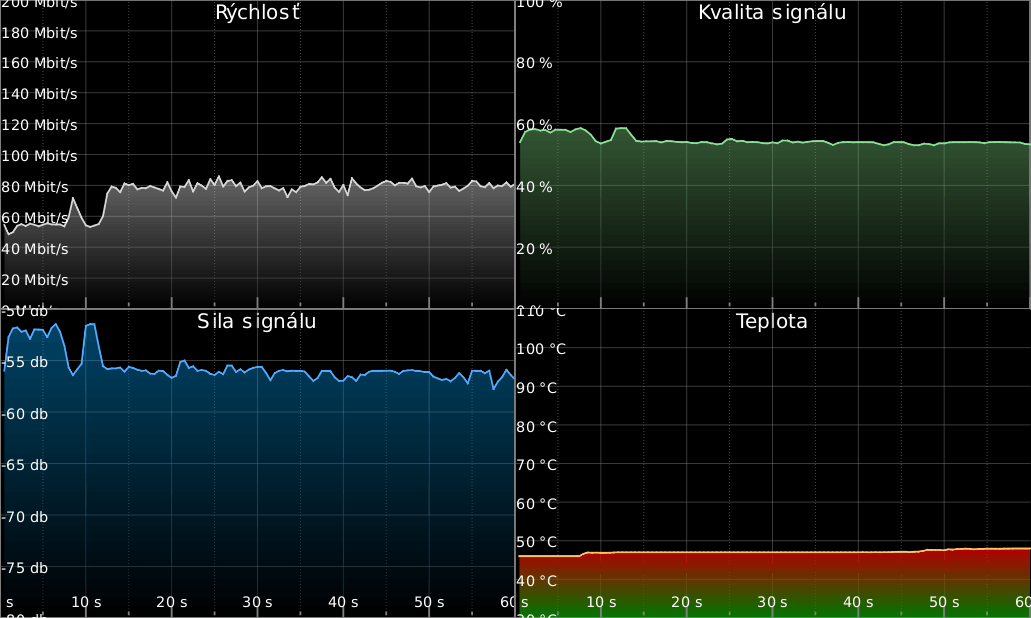The width and height of the screenshot is (1031, 618).
Task: Click the 50 °C temperature label
Action: point(537,542)
